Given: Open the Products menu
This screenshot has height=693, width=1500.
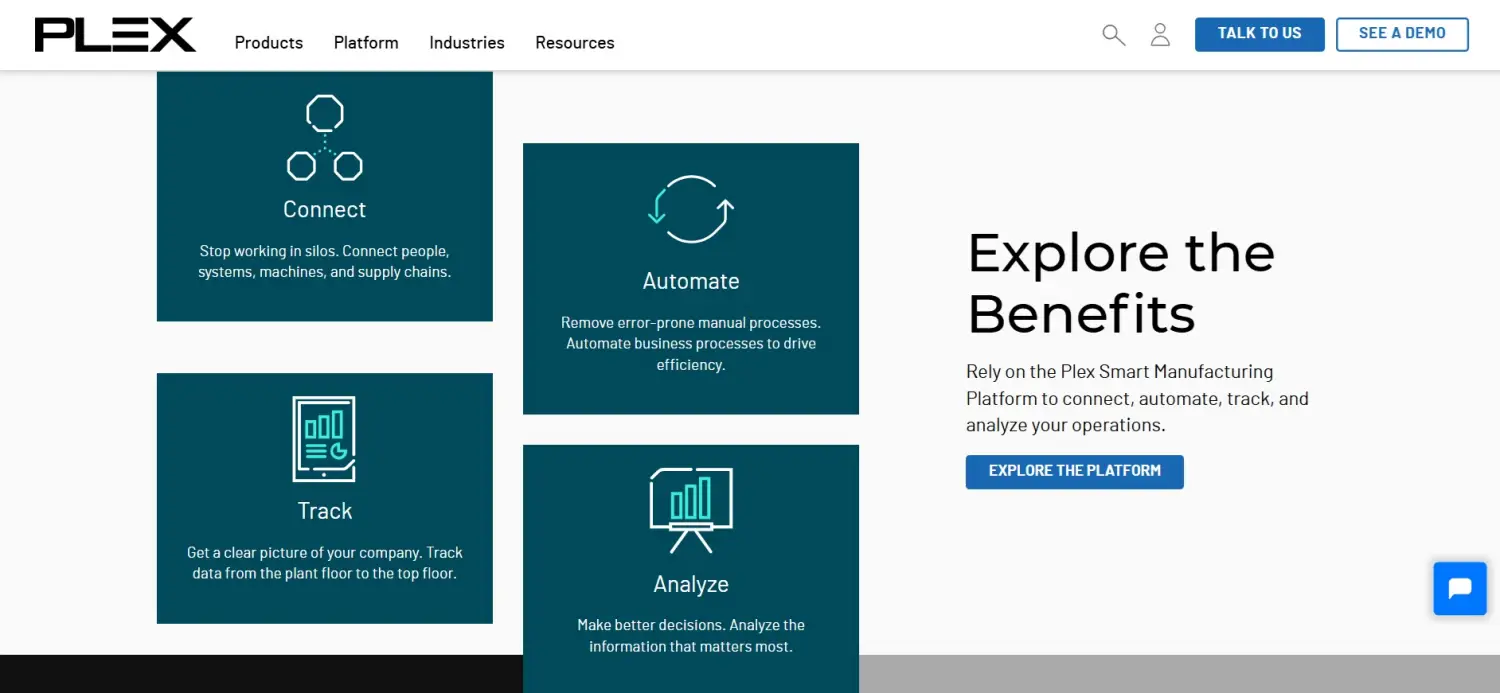Looking at the screenshot, I should (269, 43).
